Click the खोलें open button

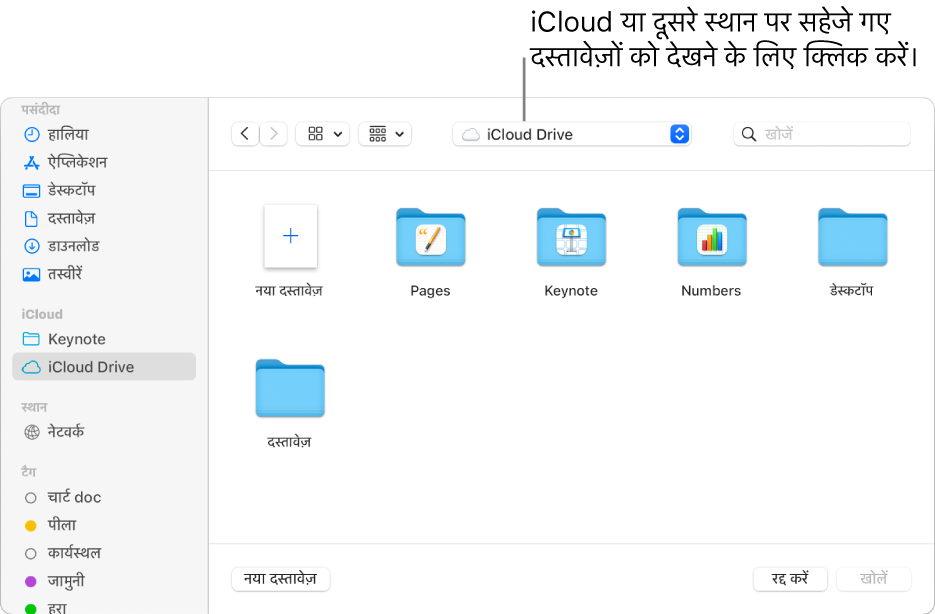(874, 579)
